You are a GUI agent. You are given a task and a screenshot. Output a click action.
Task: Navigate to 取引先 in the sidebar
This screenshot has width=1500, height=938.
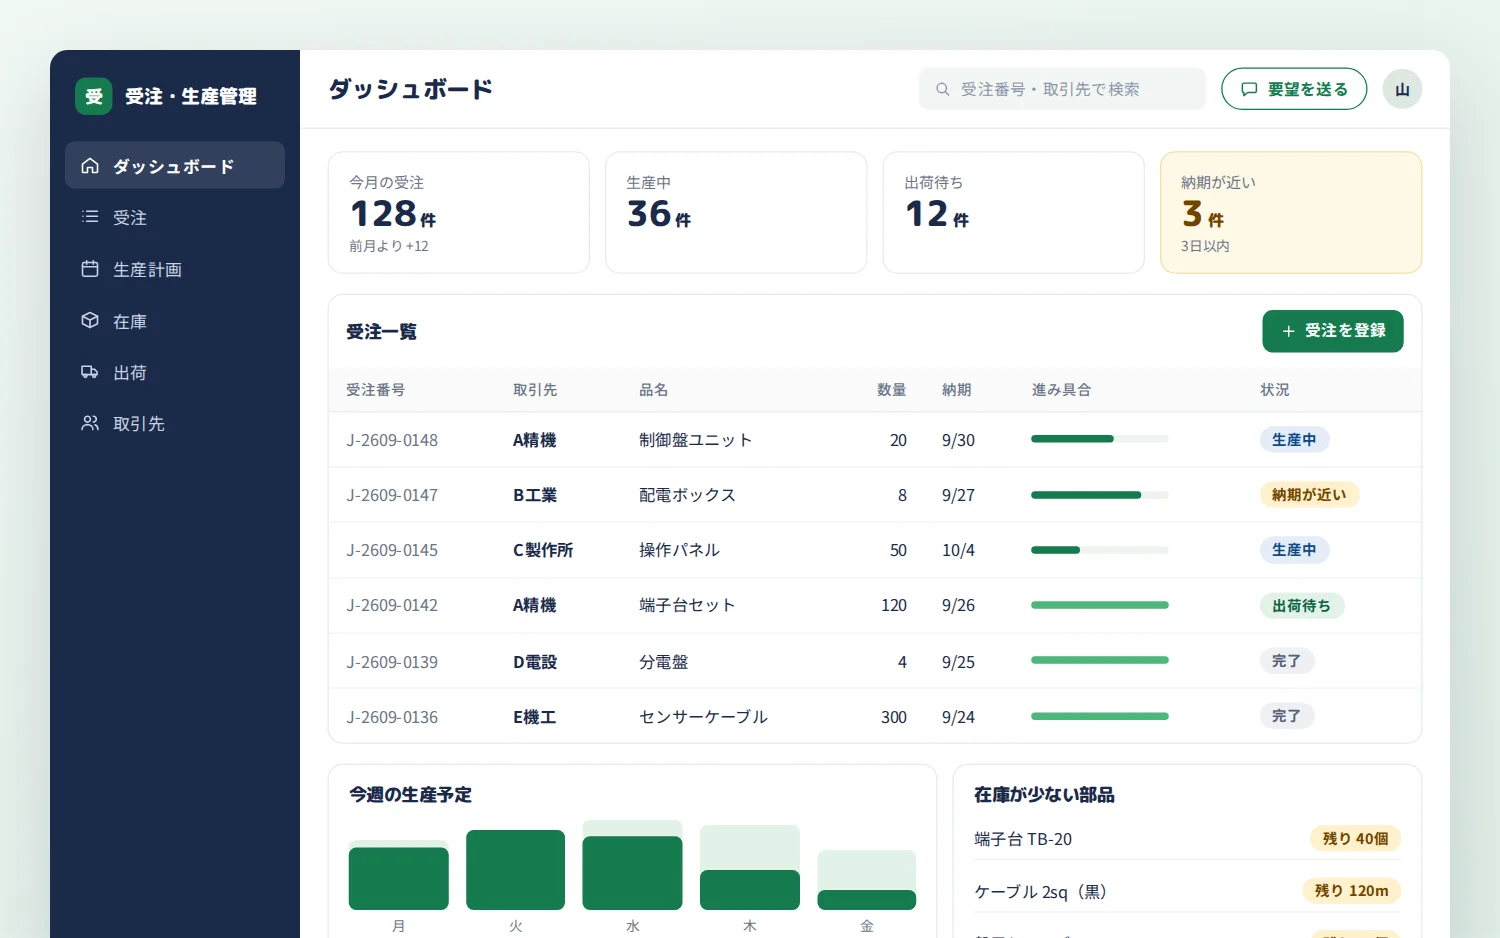(175, 423)
